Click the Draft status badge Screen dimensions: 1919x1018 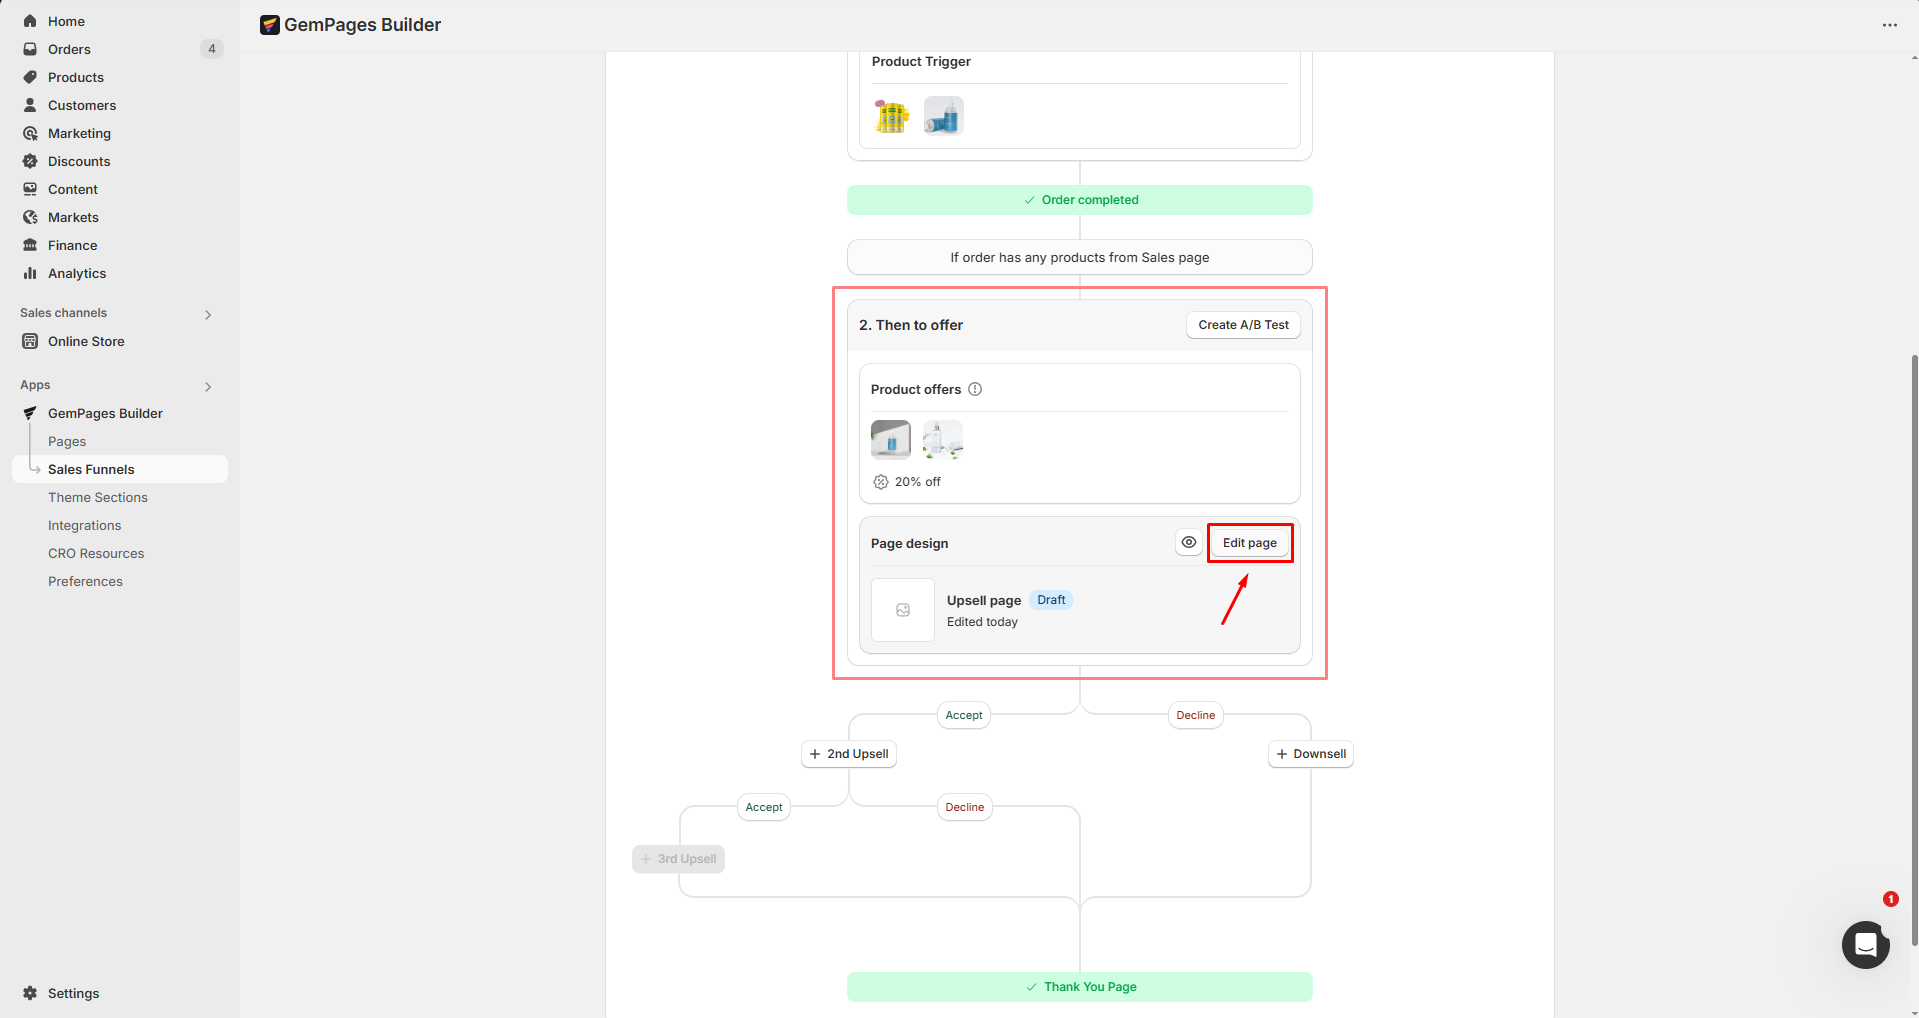1051,600
